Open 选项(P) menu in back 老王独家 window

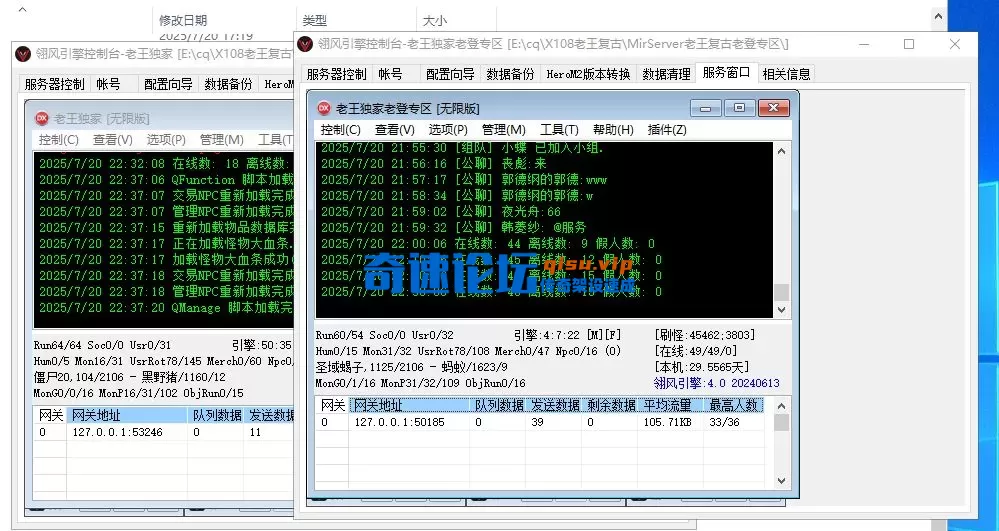point(166,140)
